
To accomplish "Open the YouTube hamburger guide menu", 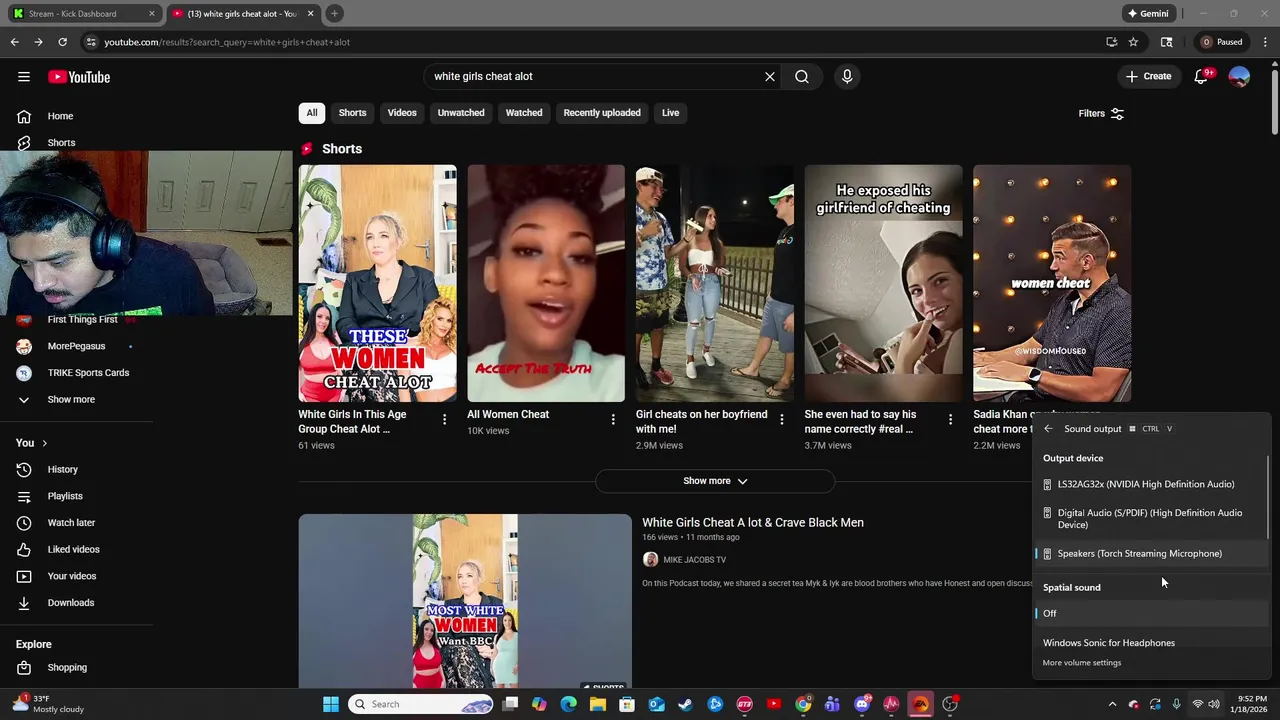I will [x=24, y=77].
